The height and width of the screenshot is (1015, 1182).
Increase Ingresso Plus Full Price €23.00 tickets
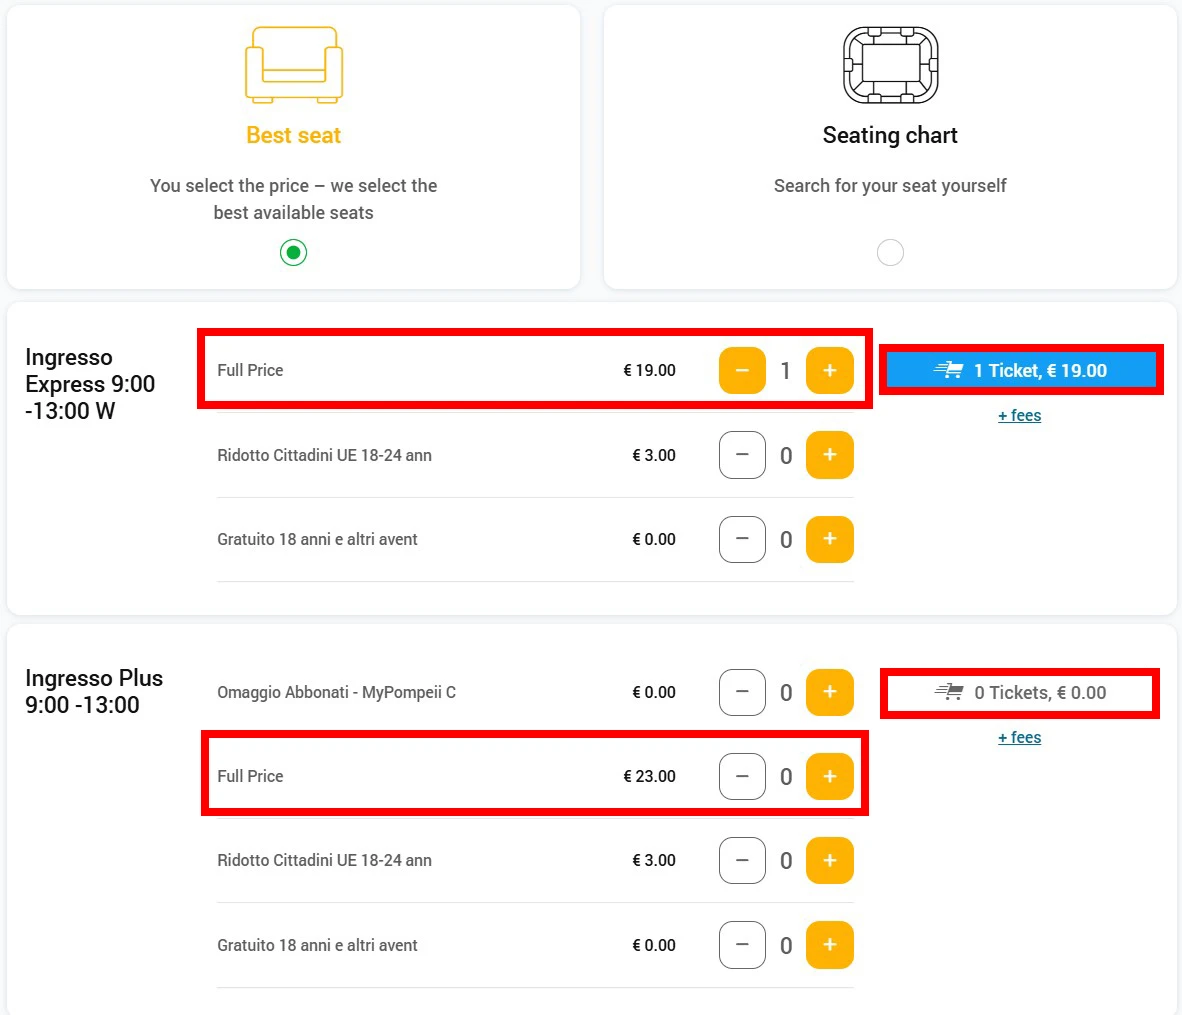coord(829,777)
